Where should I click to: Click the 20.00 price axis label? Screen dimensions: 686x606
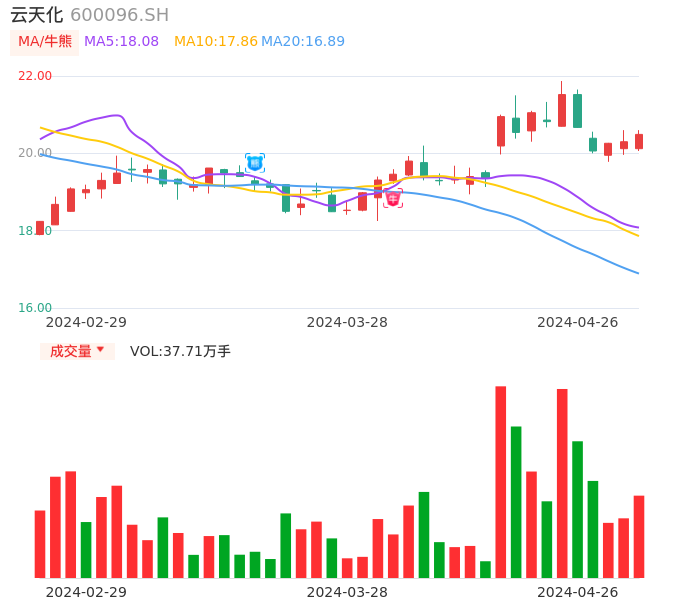(35, 153)
